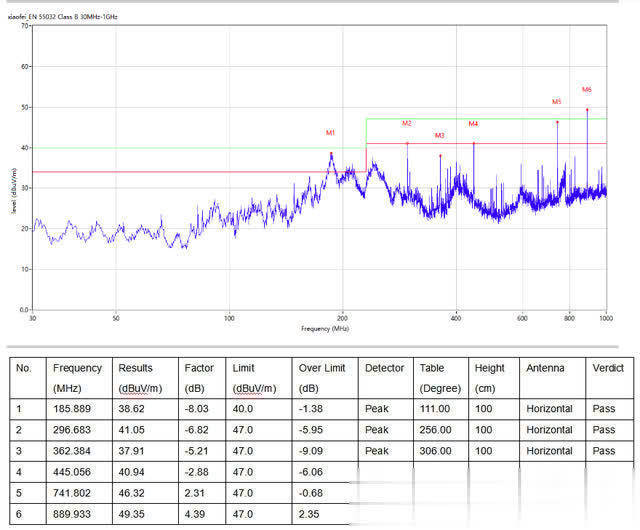Click the M3 marker on the spectrum
Screen dimensions: 640x530
click(x=440, y=135)
